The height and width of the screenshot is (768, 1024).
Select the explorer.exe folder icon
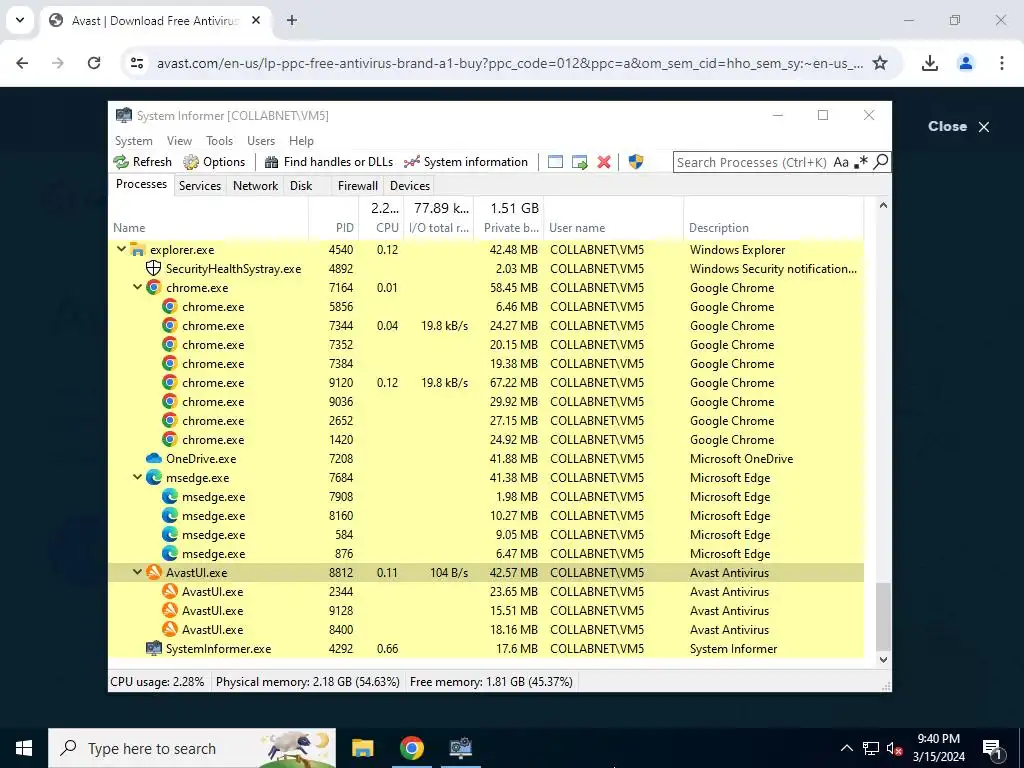pyautogui.click(x=137, y=249)
